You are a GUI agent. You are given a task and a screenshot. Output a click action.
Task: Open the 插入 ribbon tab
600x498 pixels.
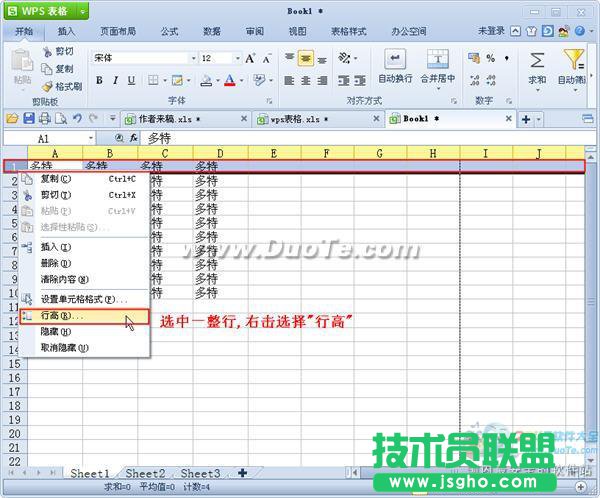tap(66, 31)
